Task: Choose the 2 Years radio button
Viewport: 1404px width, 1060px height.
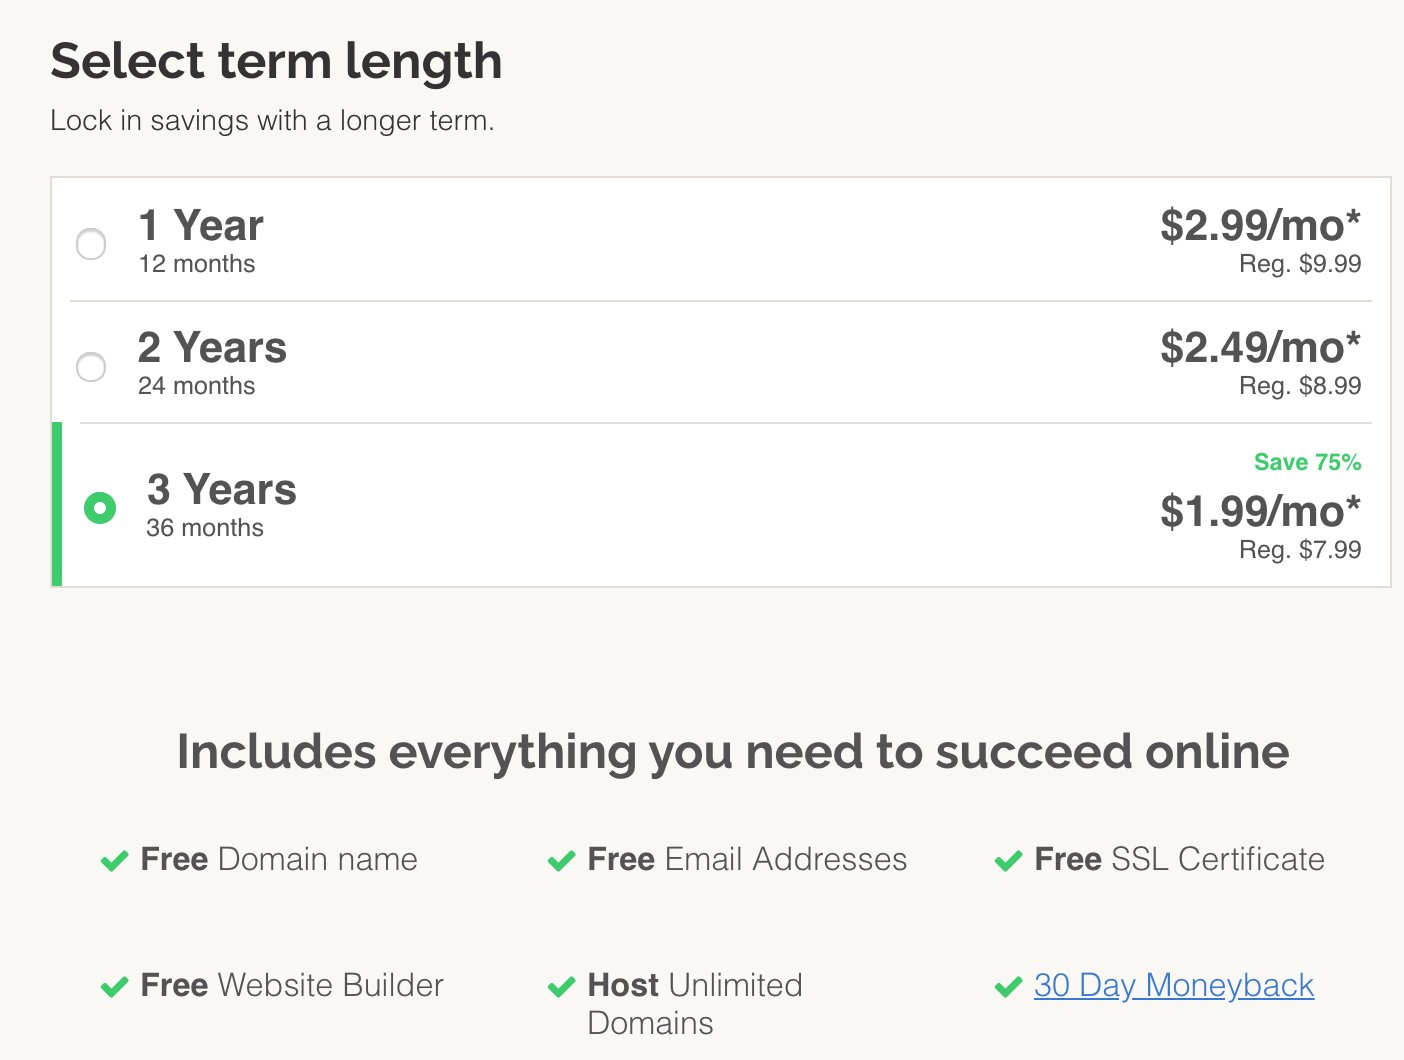Action: pos(91,367)
